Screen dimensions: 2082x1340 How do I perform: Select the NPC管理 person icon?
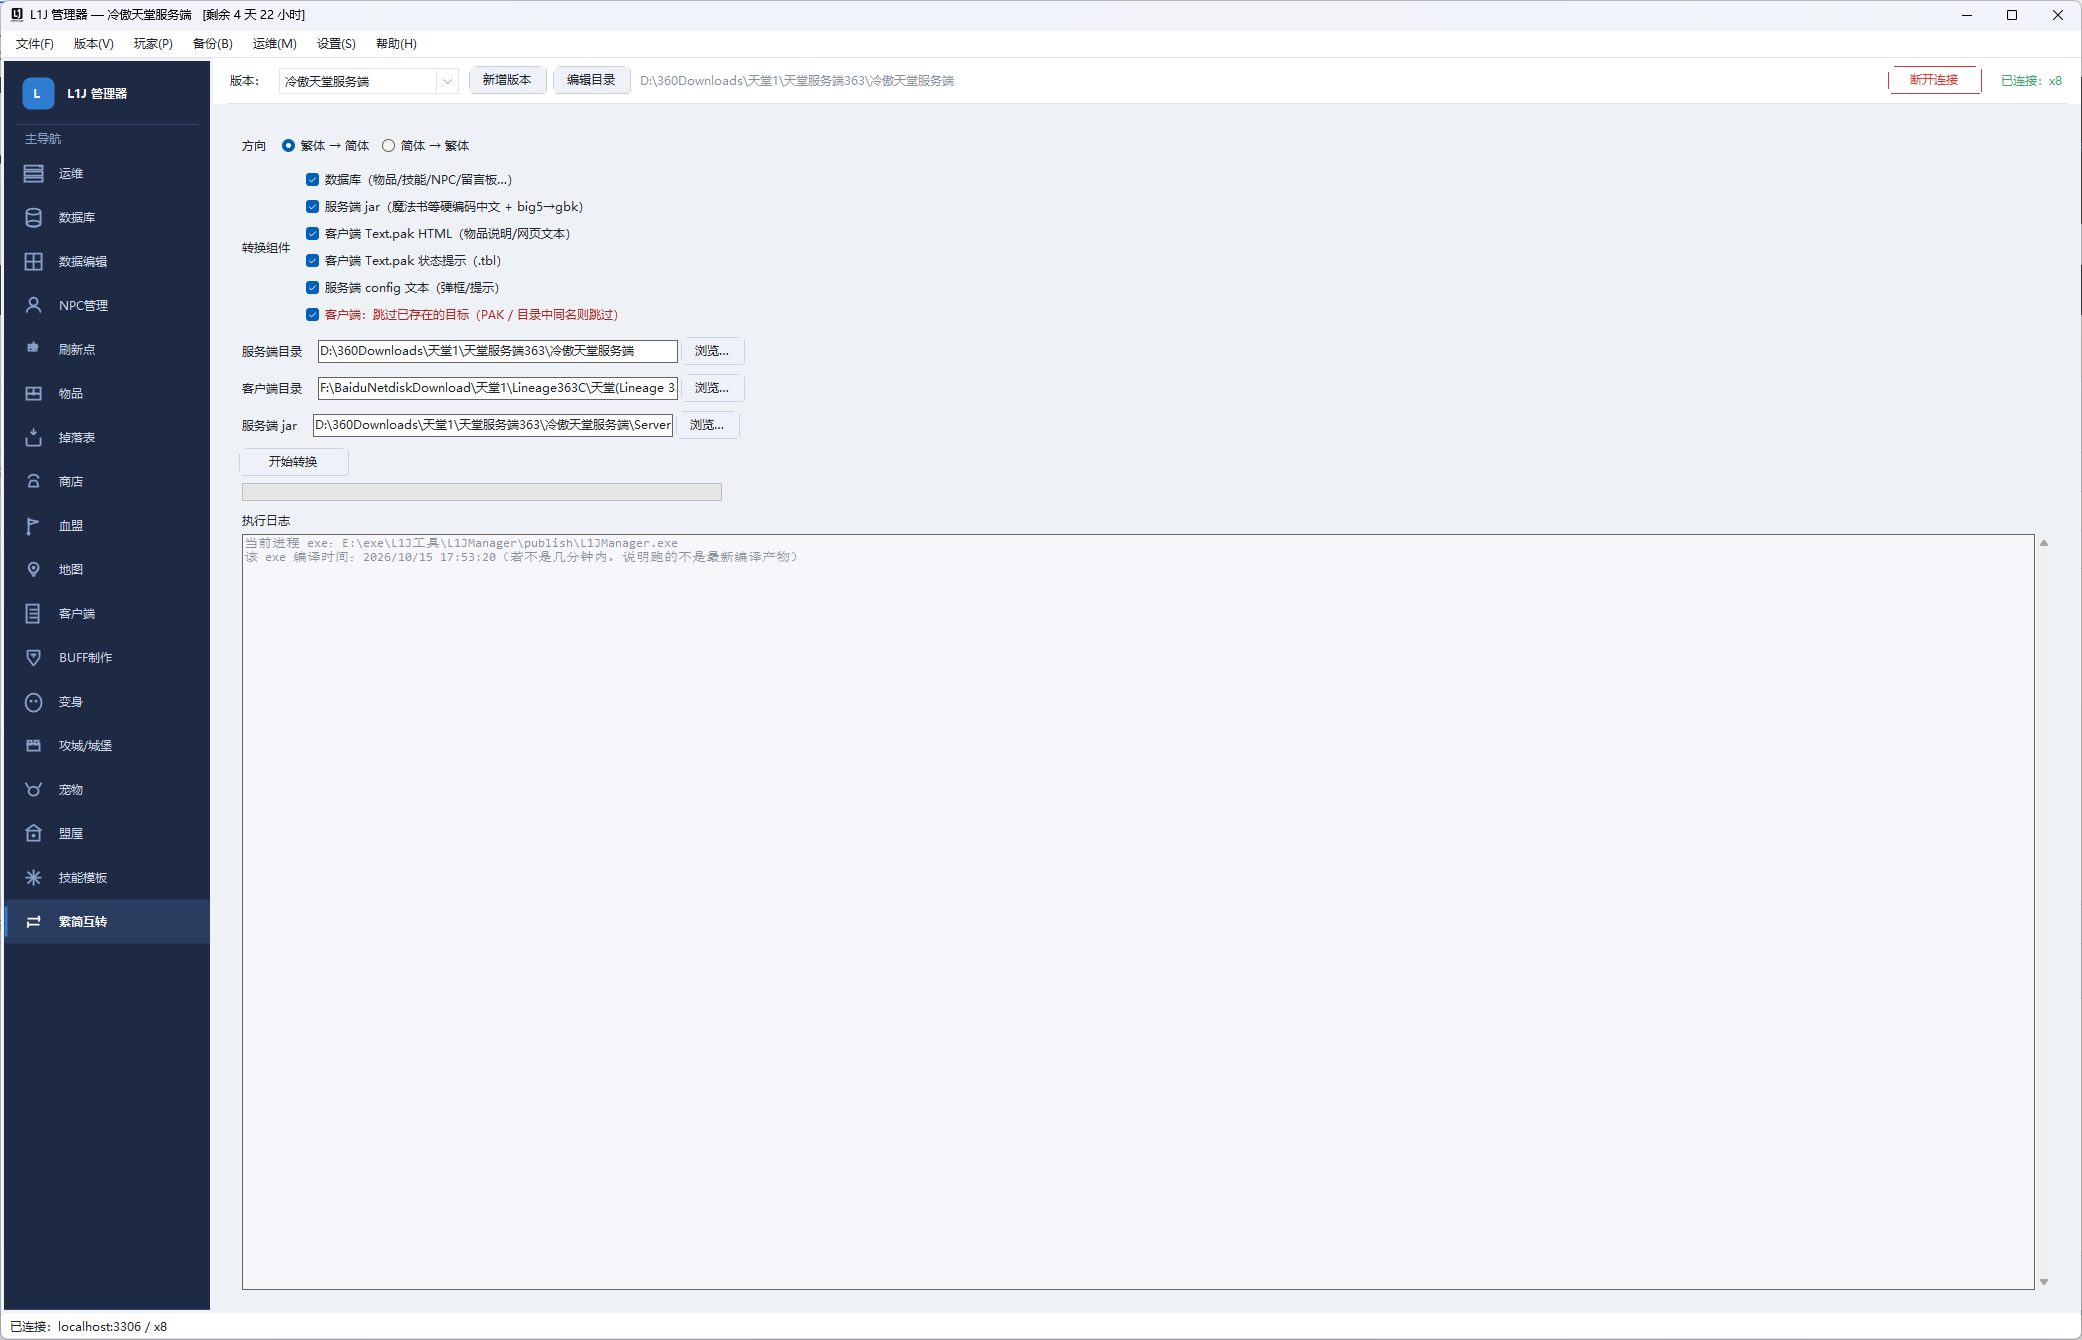tap(33, 305)
